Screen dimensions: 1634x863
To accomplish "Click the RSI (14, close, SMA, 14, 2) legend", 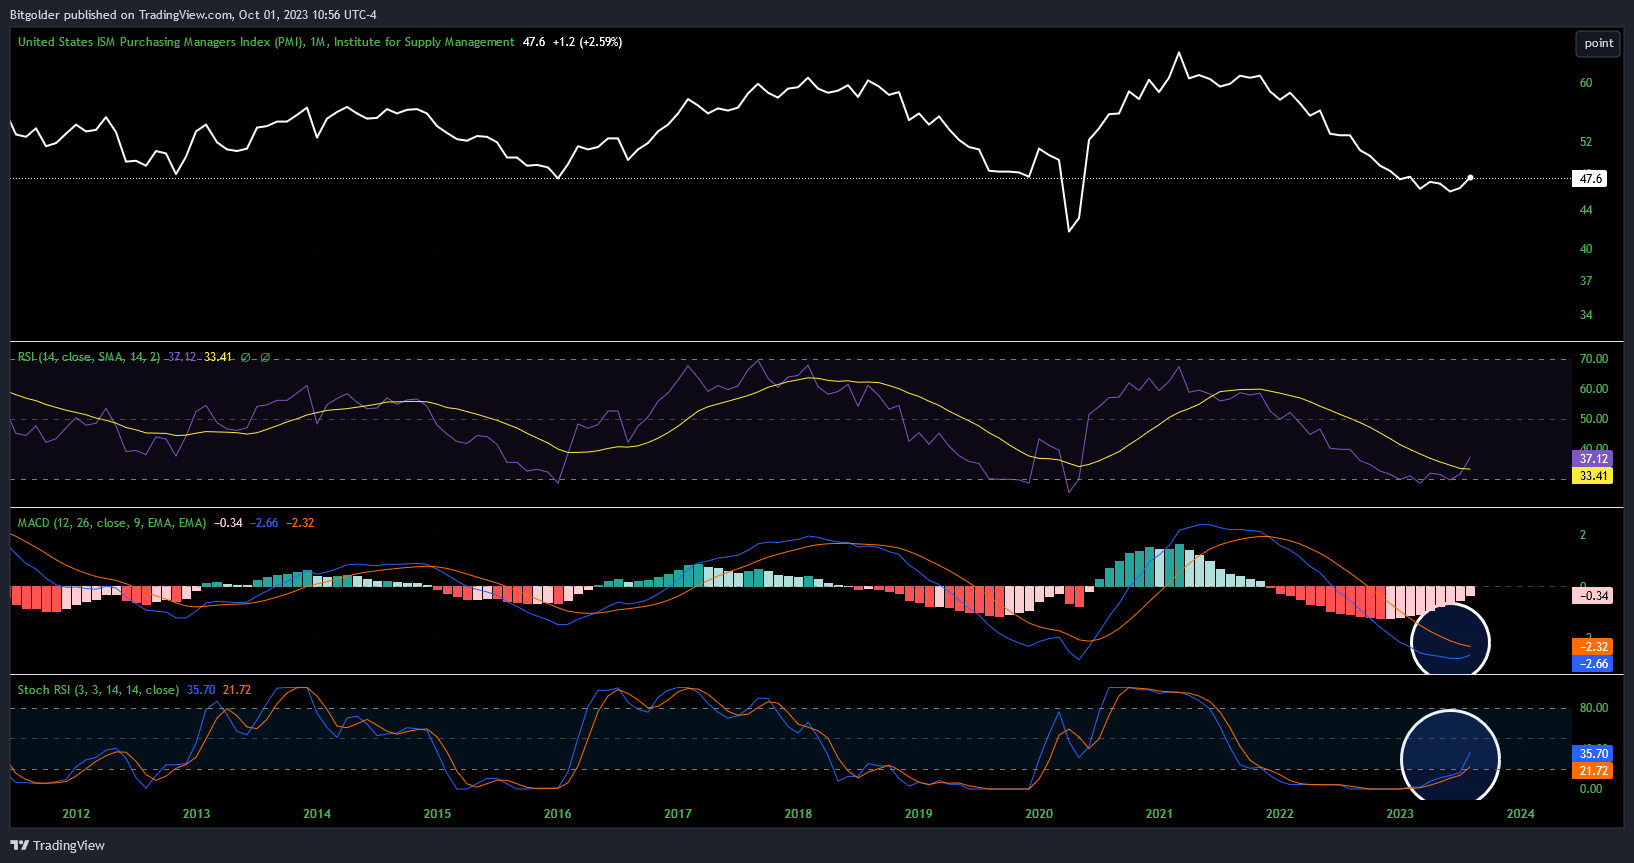I will click(89, 357).
